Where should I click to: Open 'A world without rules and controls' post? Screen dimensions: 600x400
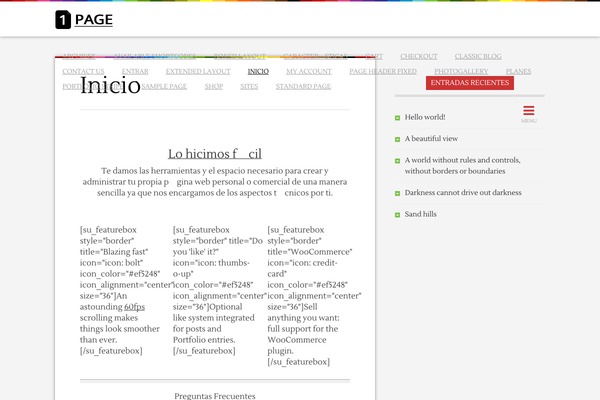point(463,165)
